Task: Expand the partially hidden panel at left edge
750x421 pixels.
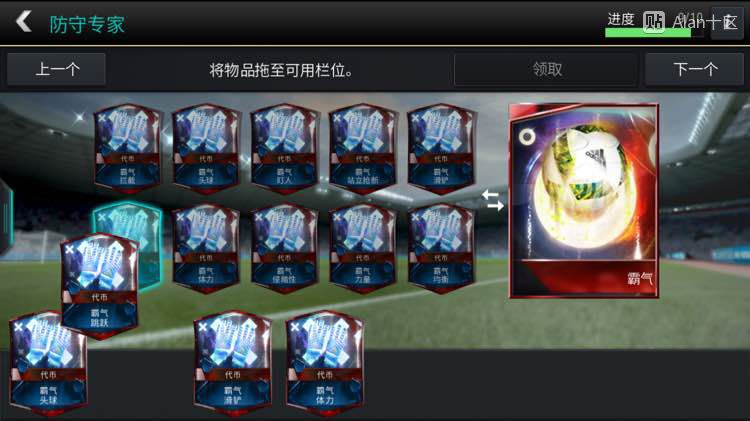Action: [x=6, y=217]
